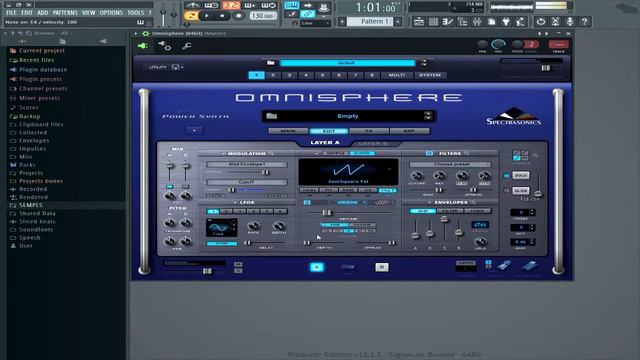
Task: Switch to the ARP page tab
Action: tap(409, 131)
